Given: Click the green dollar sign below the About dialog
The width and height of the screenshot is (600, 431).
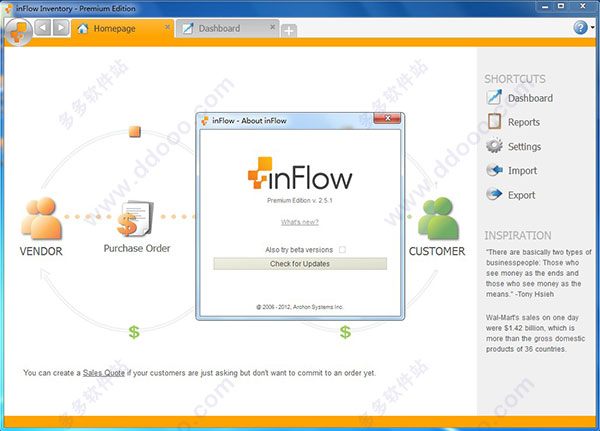Looking at the screenshot, I should coord(345,332).
